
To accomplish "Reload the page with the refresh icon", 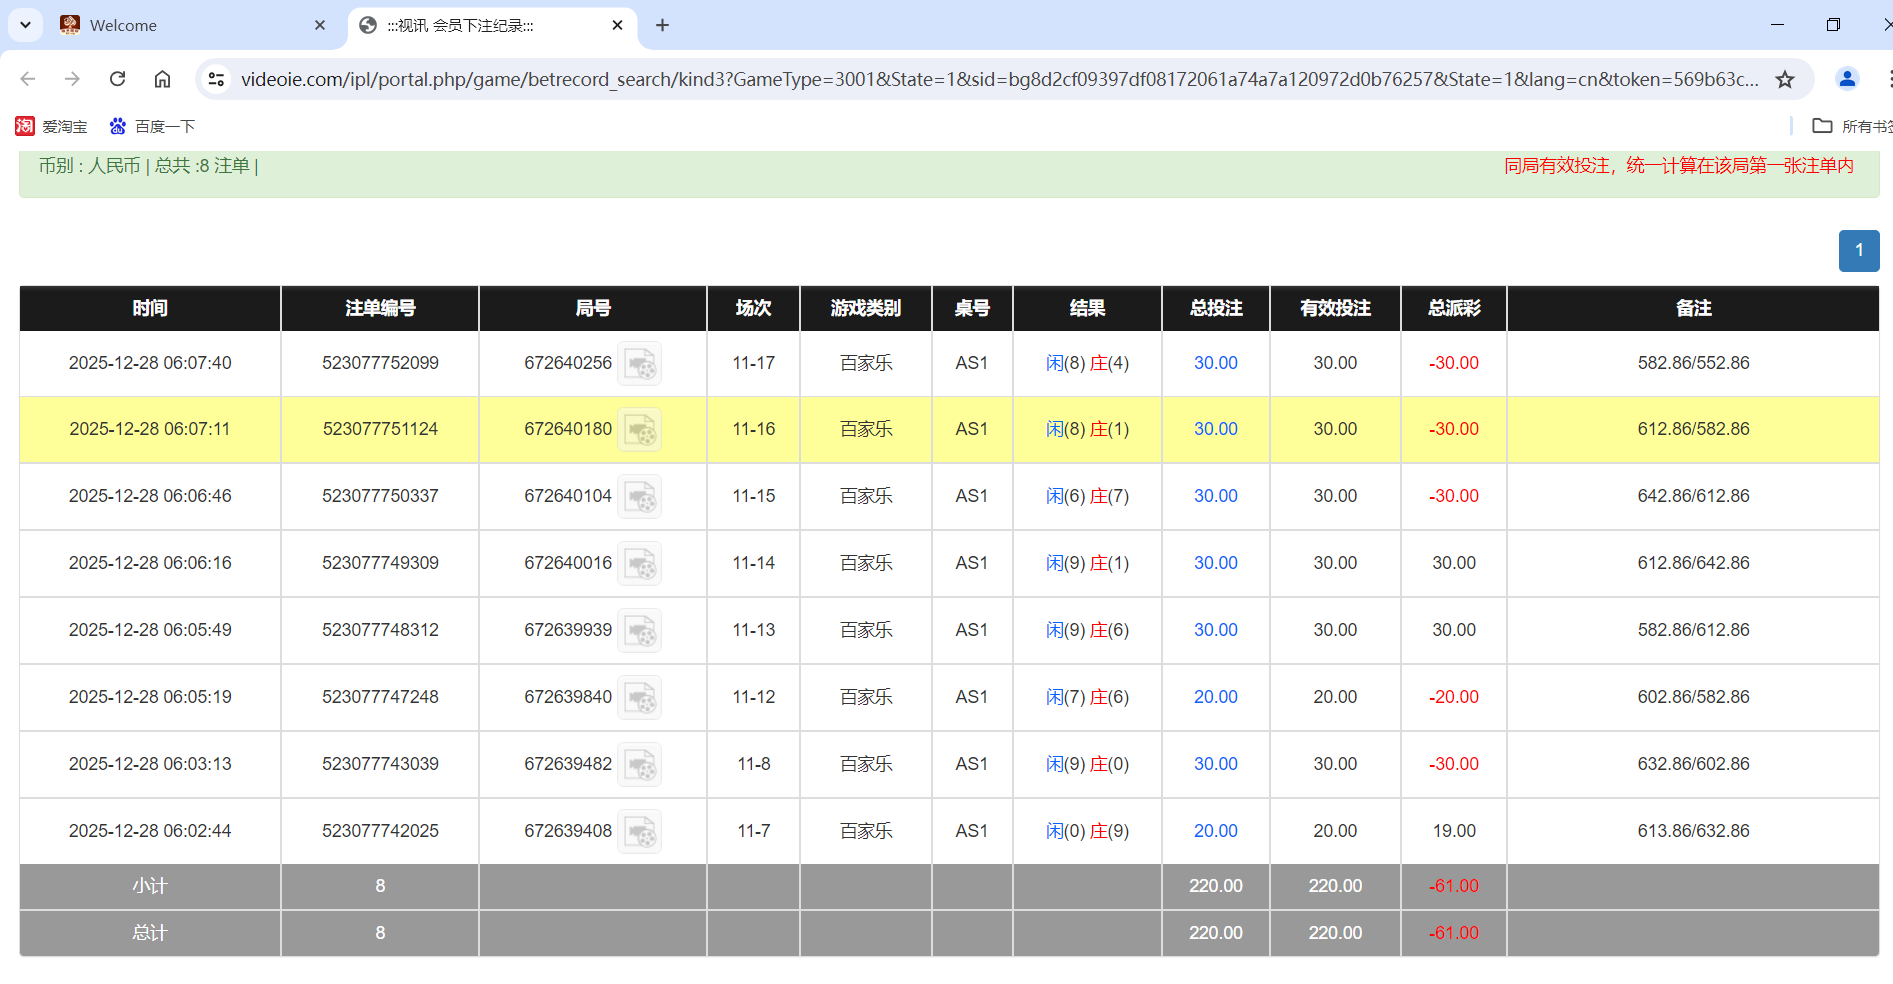I will coord(117,79).
